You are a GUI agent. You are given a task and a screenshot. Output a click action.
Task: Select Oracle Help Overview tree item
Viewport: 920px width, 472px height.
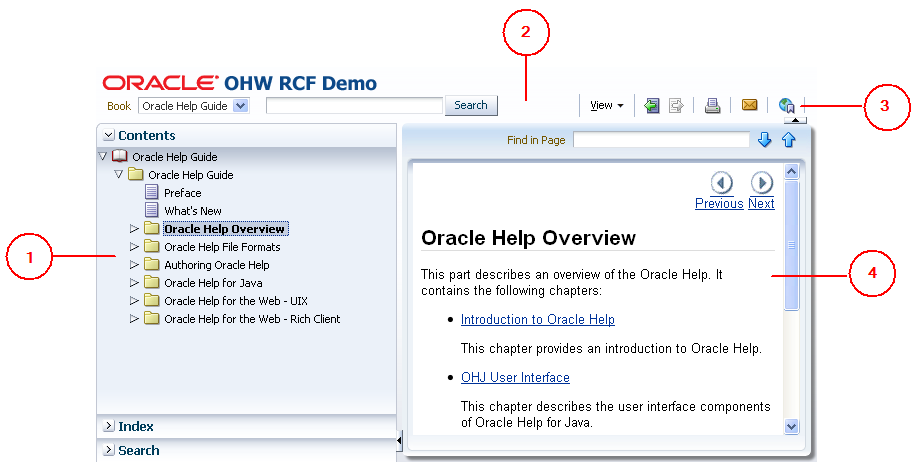[x=225, y=229]
